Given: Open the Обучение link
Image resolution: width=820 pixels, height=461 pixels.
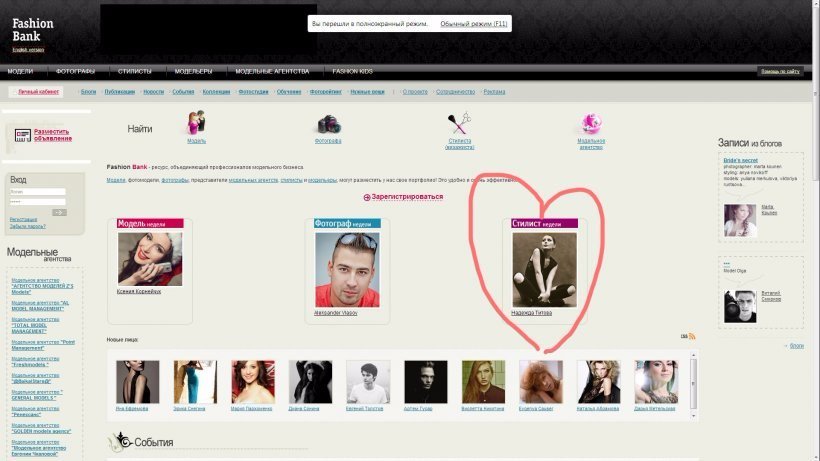Looking at the screenshot, I should pos(289,91).
